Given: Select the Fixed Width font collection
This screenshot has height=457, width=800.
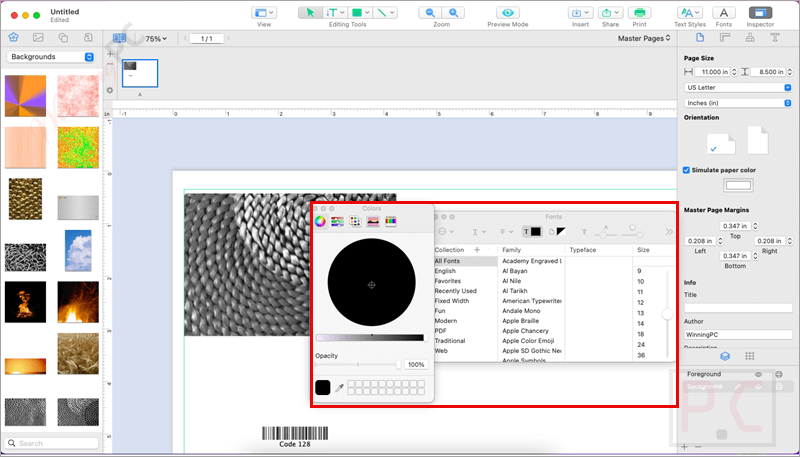Looking at the screenshot, I should point(452,301).
